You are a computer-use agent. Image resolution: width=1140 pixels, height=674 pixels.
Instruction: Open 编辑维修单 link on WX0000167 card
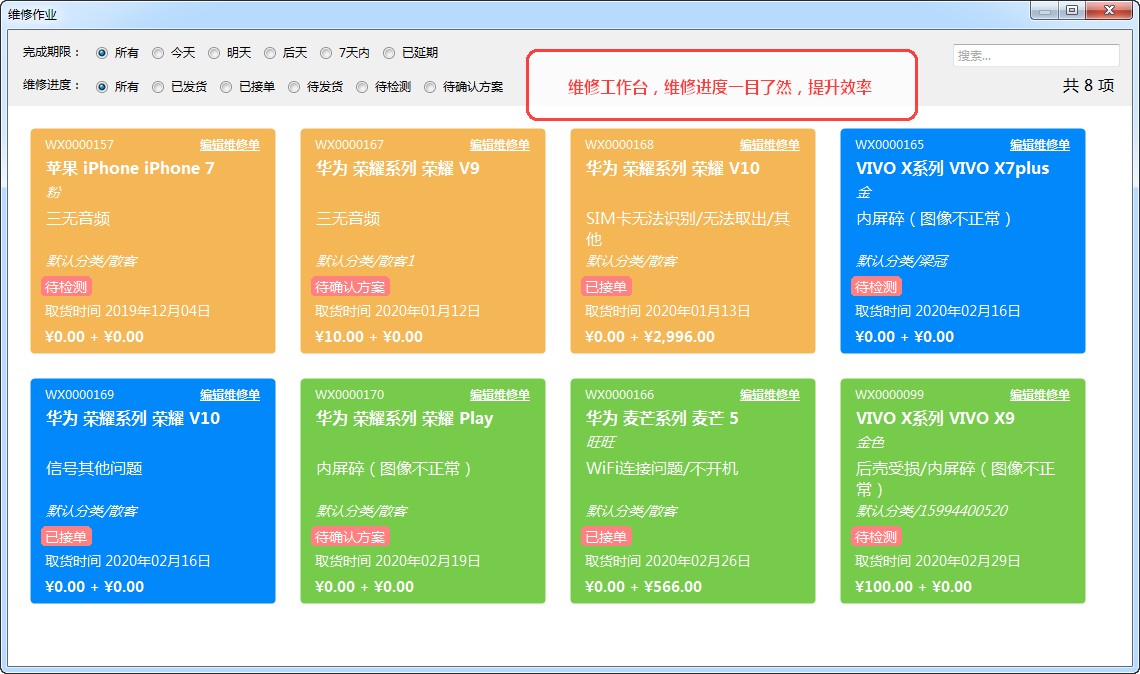(x=499, y=145)
